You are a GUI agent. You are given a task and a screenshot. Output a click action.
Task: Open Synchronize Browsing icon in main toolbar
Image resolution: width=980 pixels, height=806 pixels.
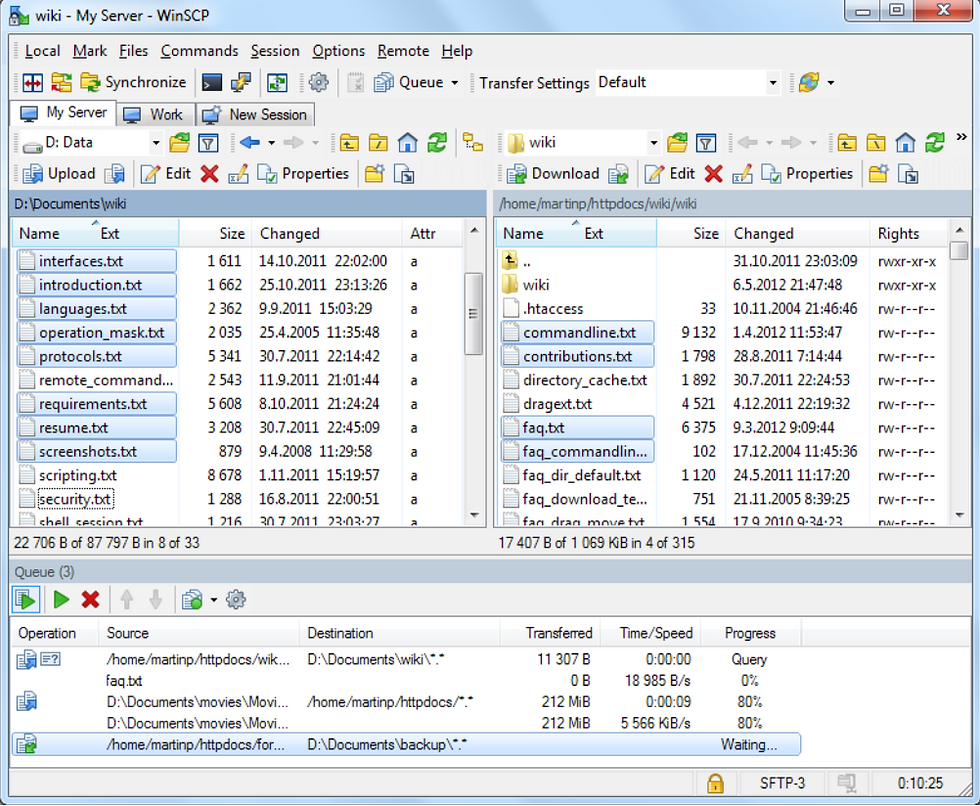click(61, 82)
